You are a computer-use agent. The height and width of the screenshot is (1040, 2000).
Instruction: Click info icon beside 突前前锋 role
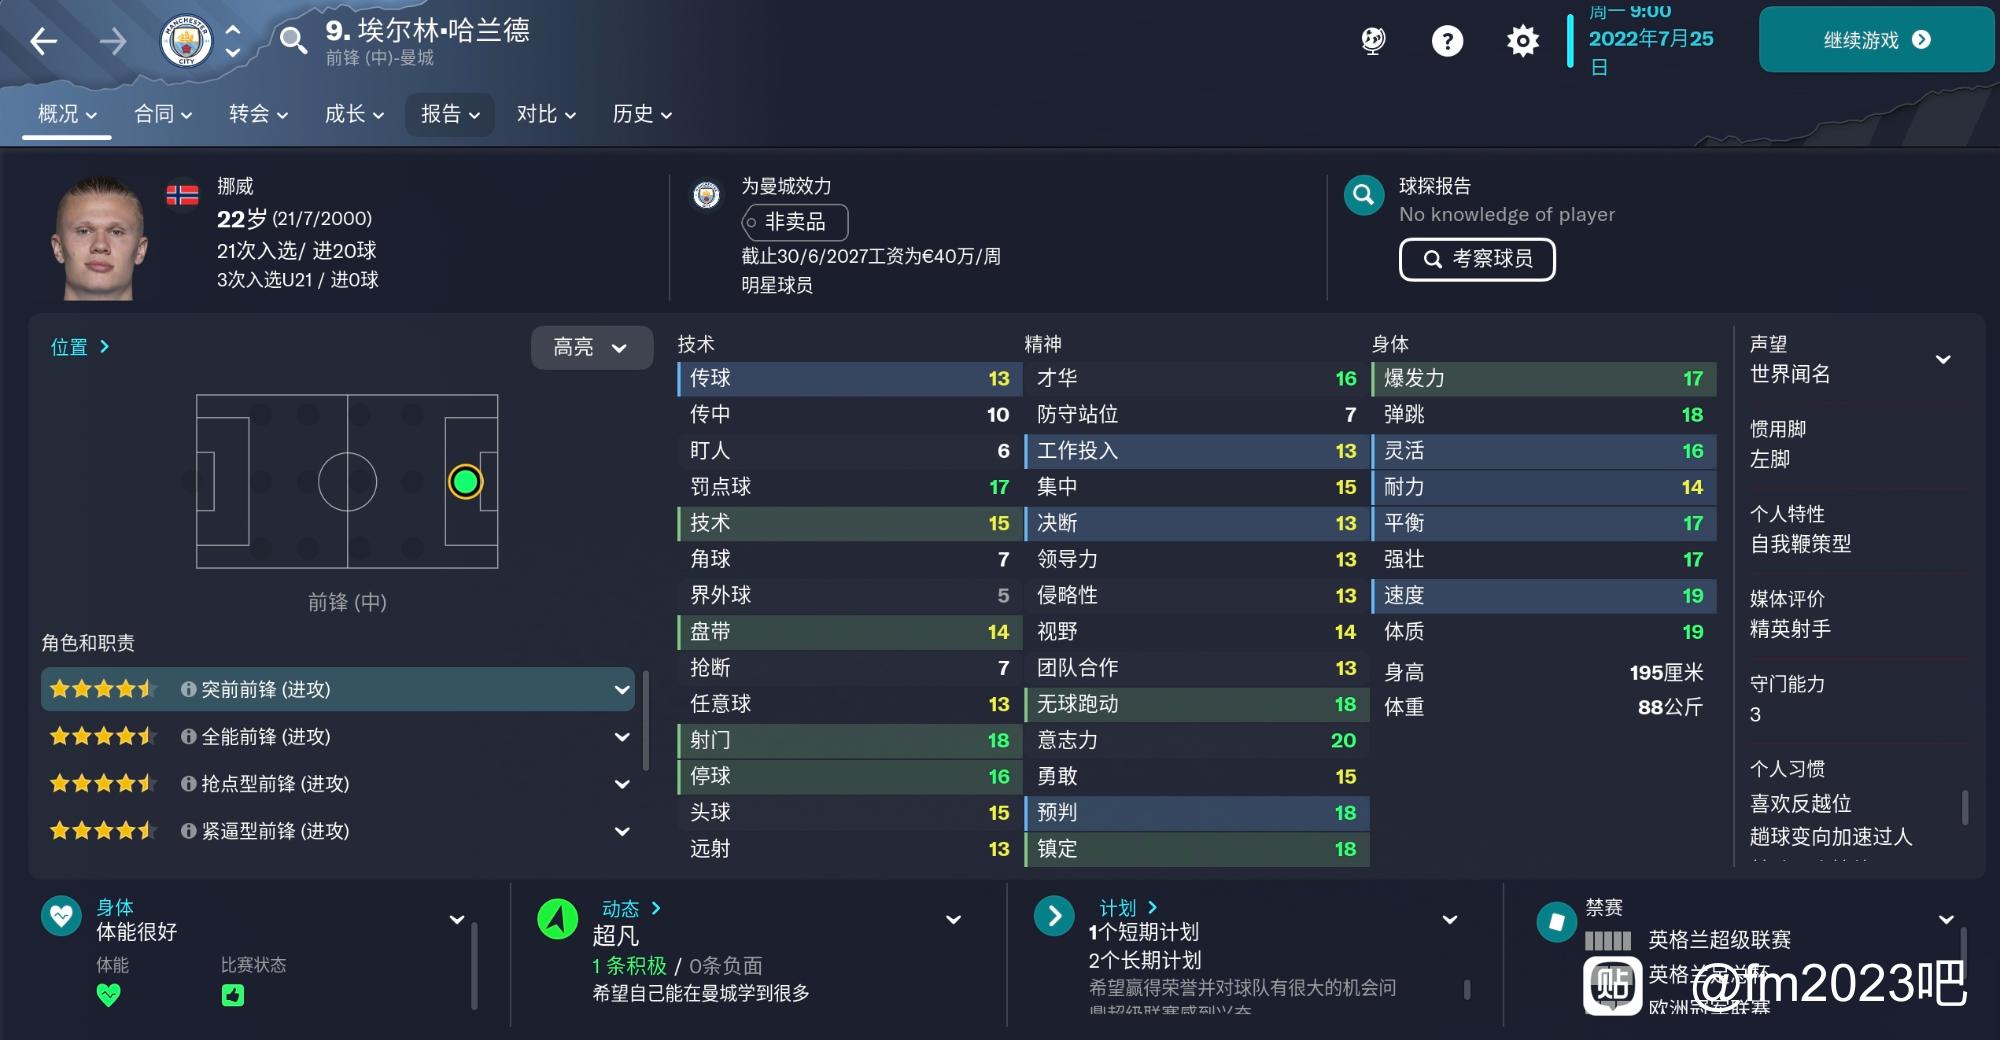click(188, 689)
